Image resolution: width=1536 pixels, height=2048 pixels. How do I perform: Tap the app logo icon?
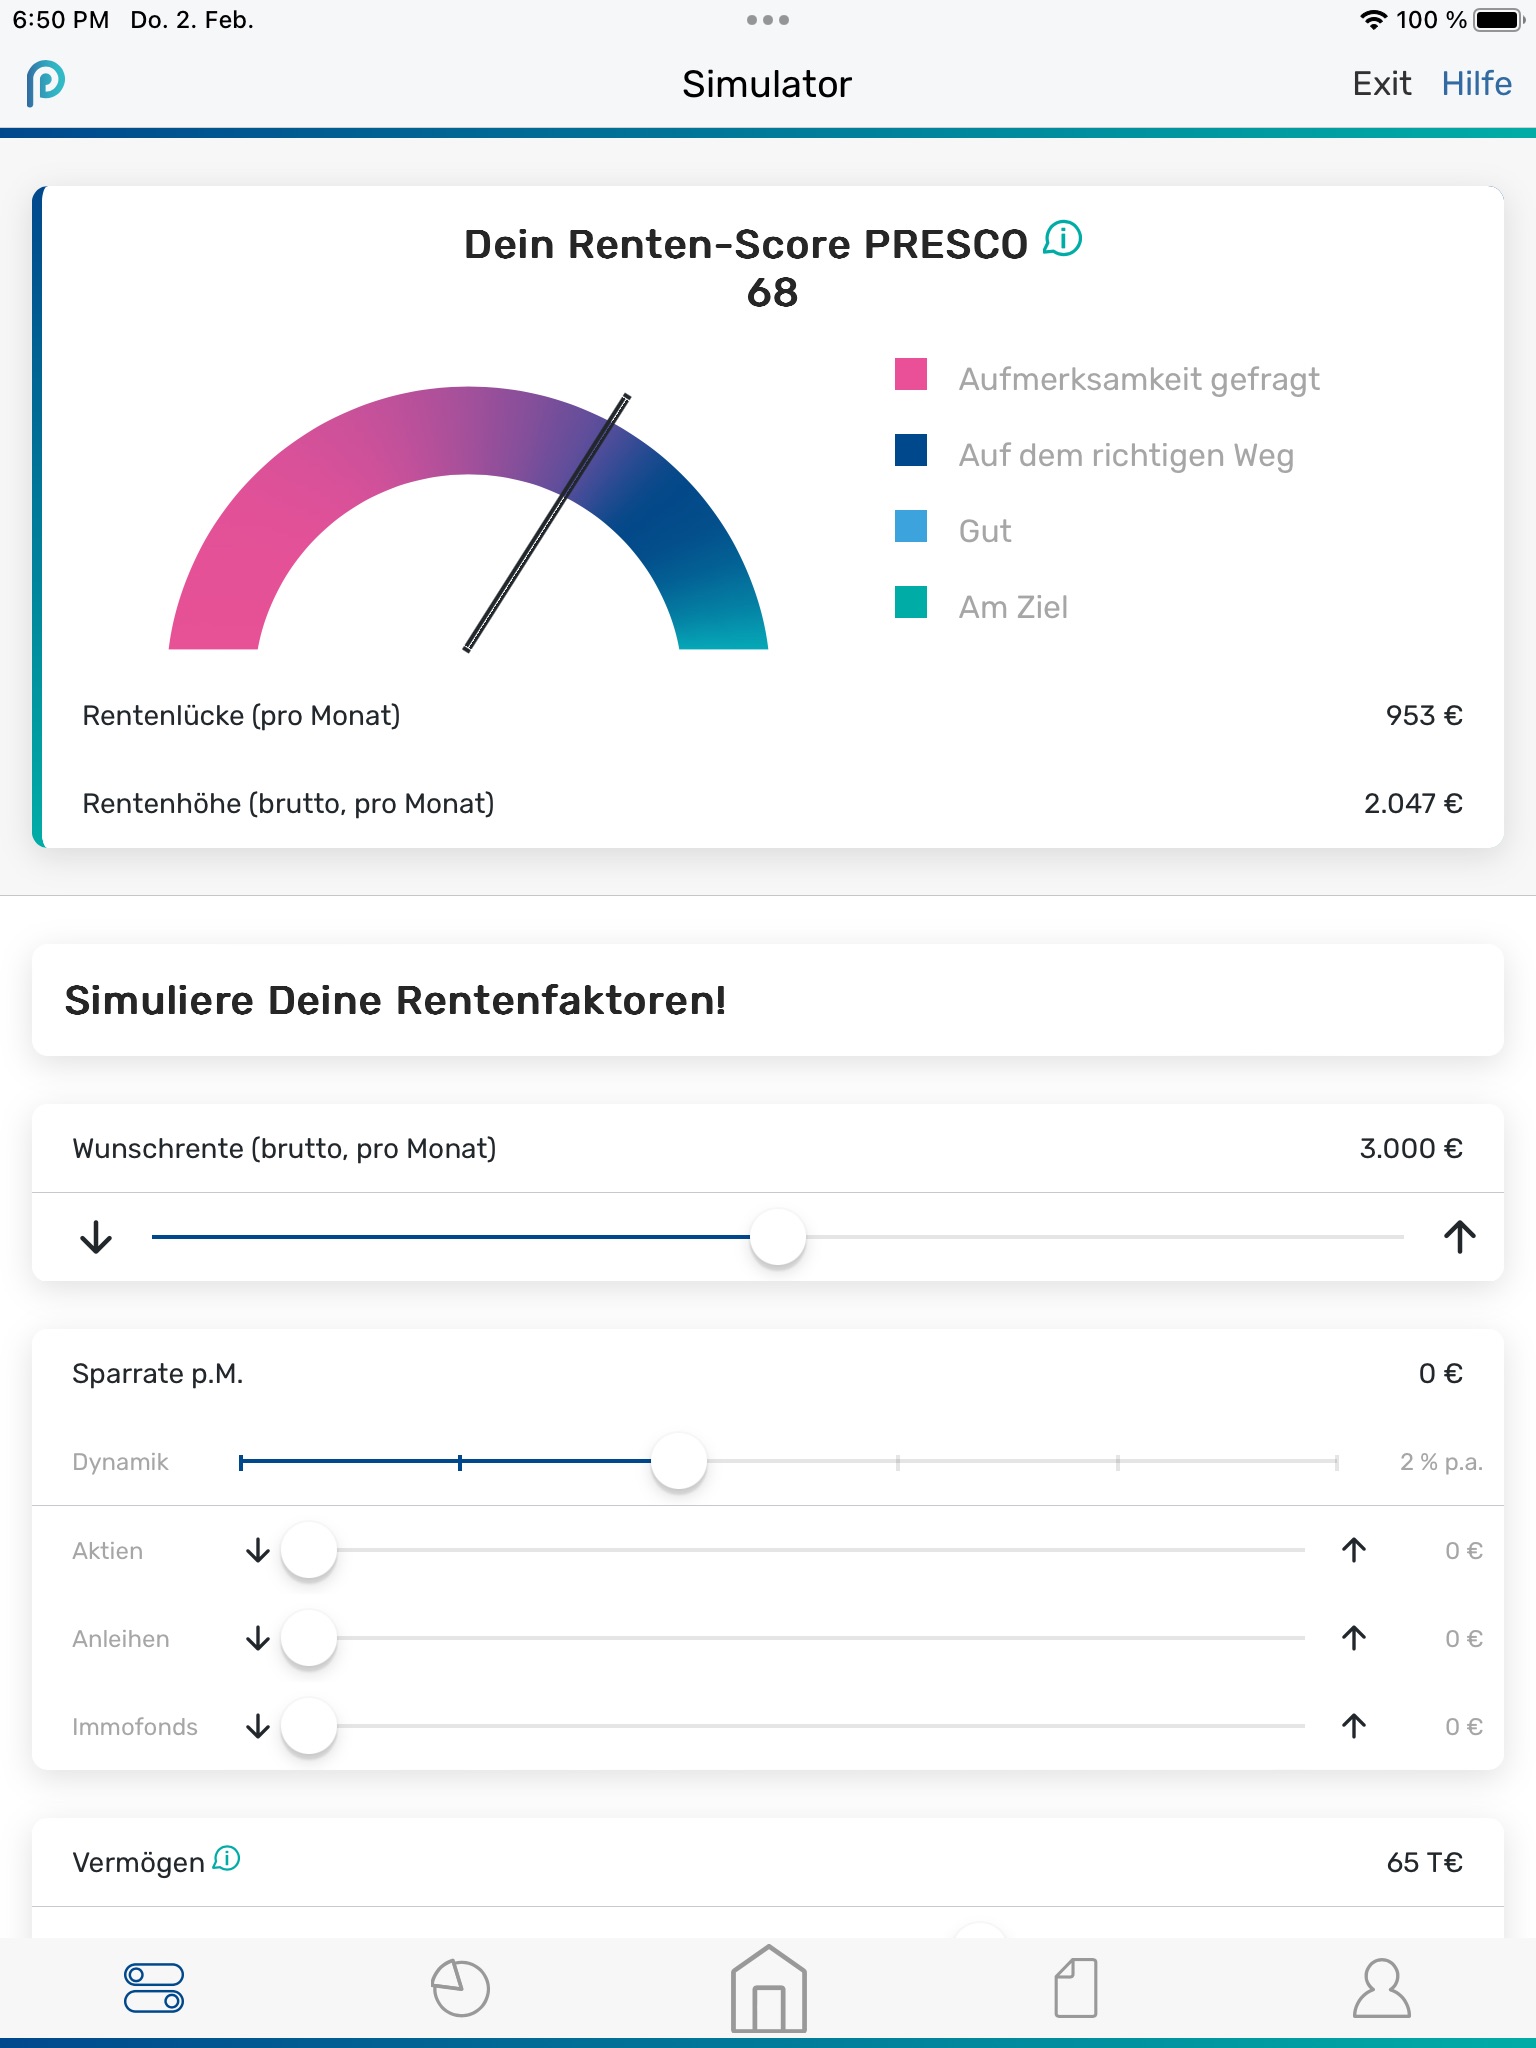click(46, 83)
